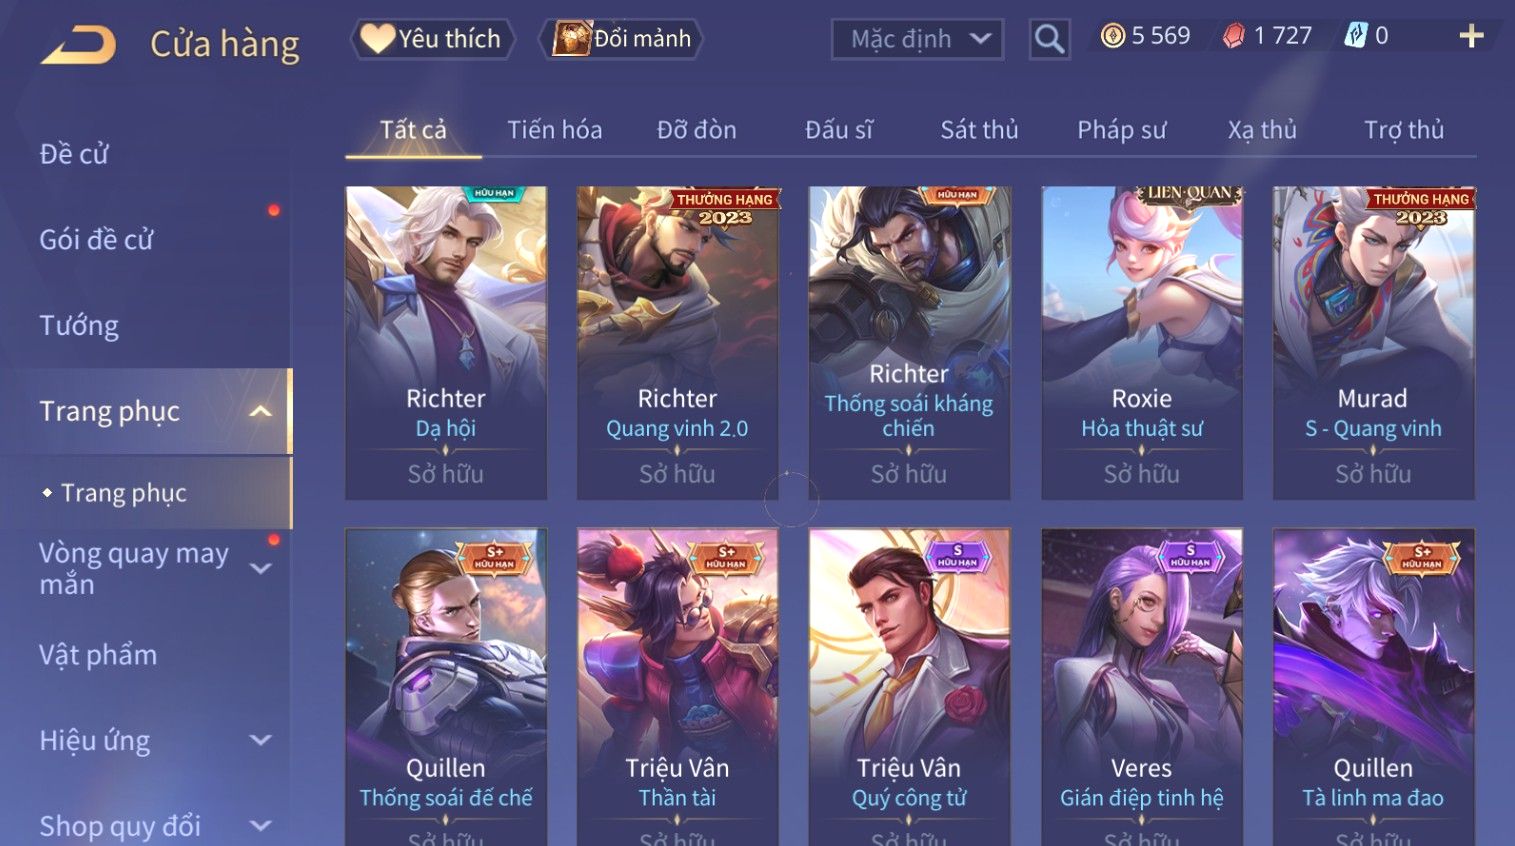Click the golden back arrow icon
The width and height of the screenshot is (1515, 846).
[78, 44]
